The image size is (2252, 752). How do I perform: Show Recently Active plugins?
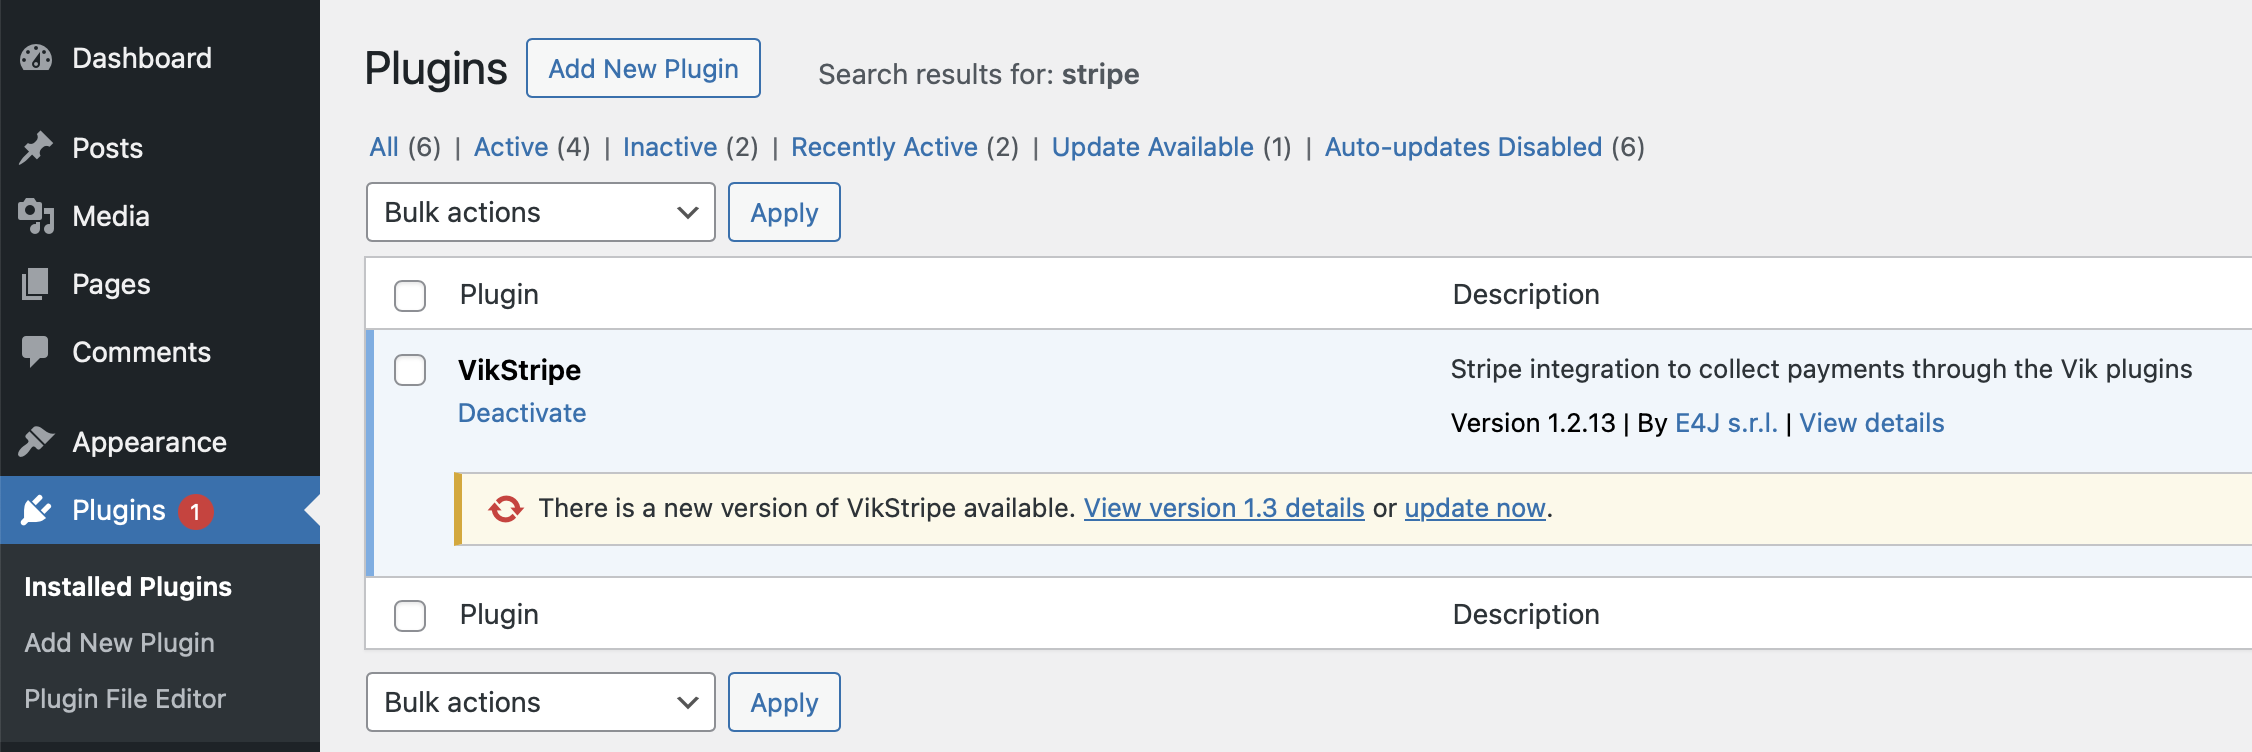[x=905, y=147]
